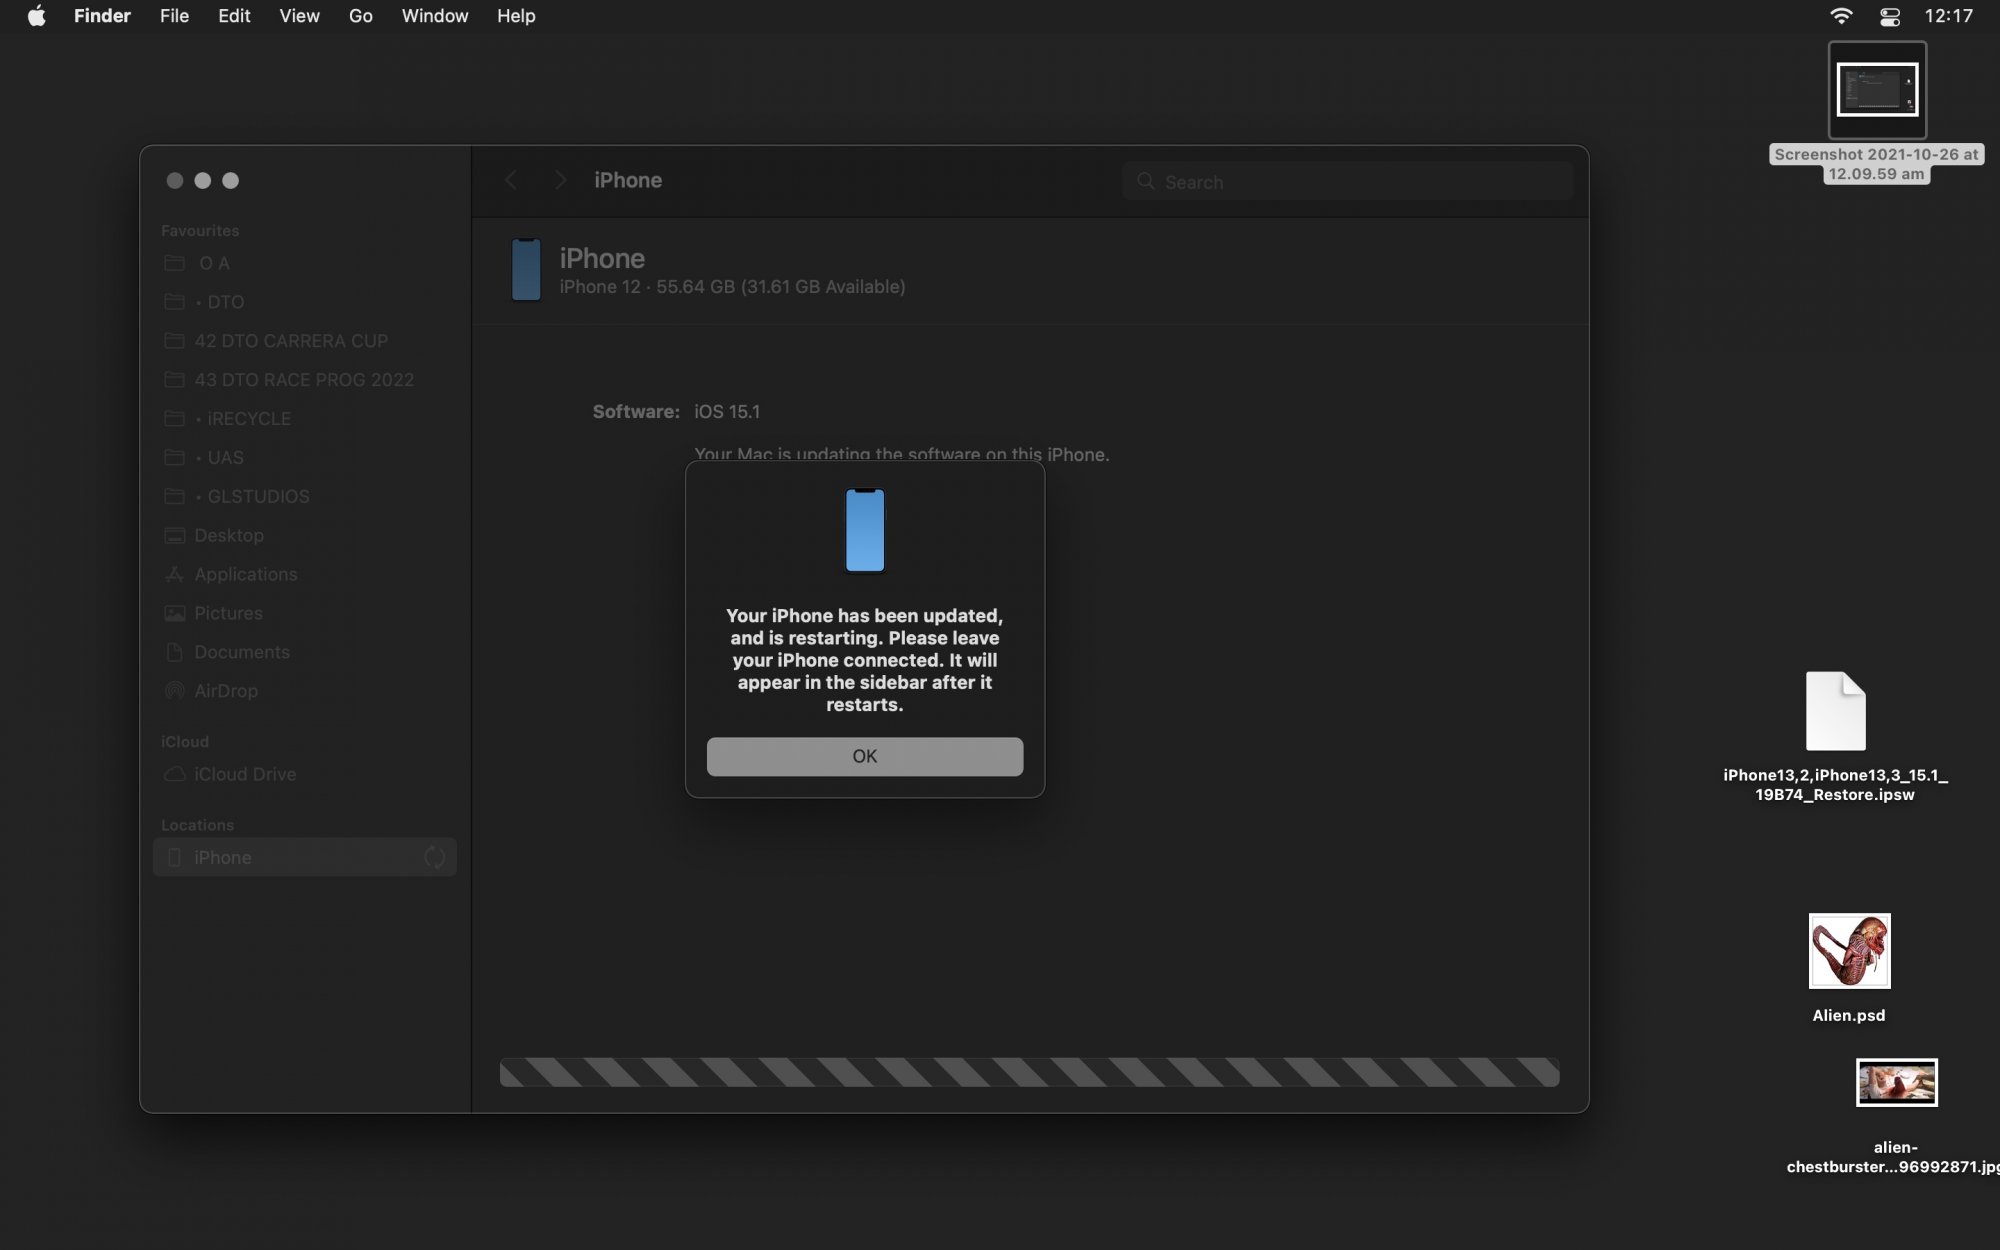Click the OK button to dismiss dialog

pos(864,755)
